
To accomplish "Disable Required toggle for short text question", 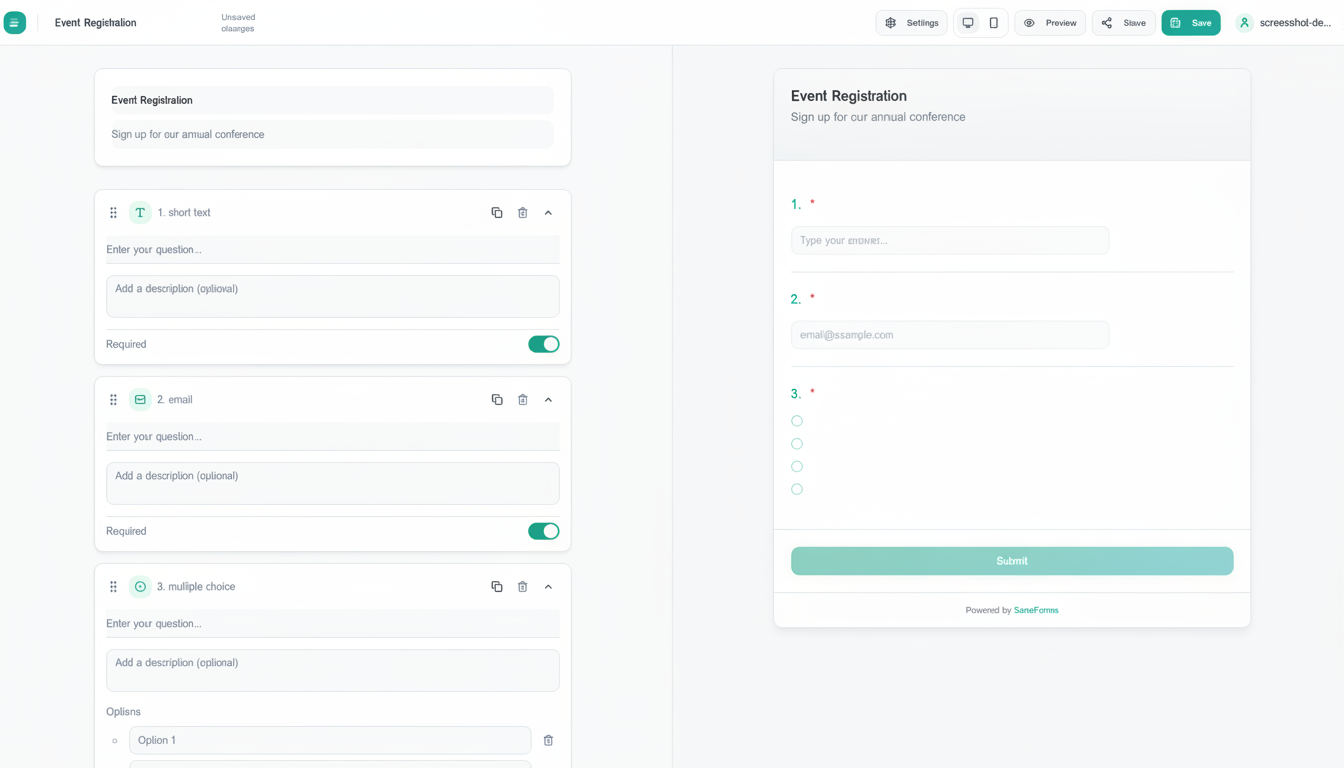I will [x=543, y=344].
